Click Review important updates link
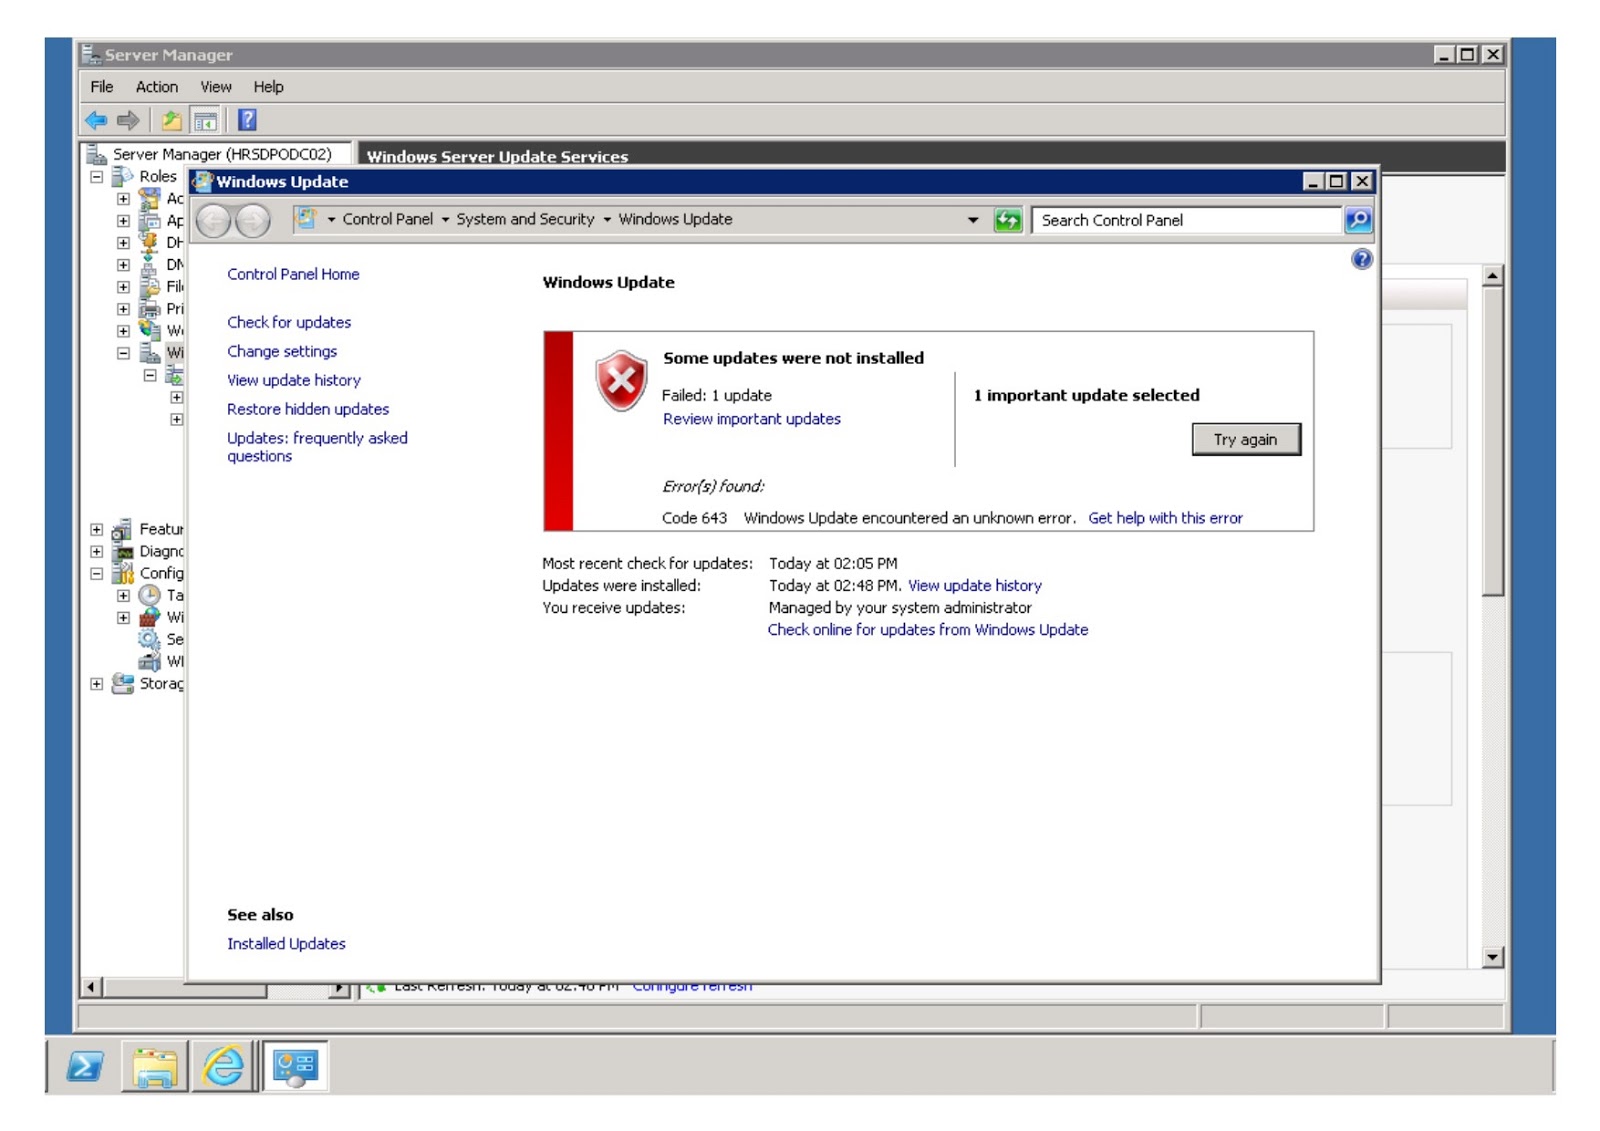This screenshot has height=1131, width=1600. 752,419
